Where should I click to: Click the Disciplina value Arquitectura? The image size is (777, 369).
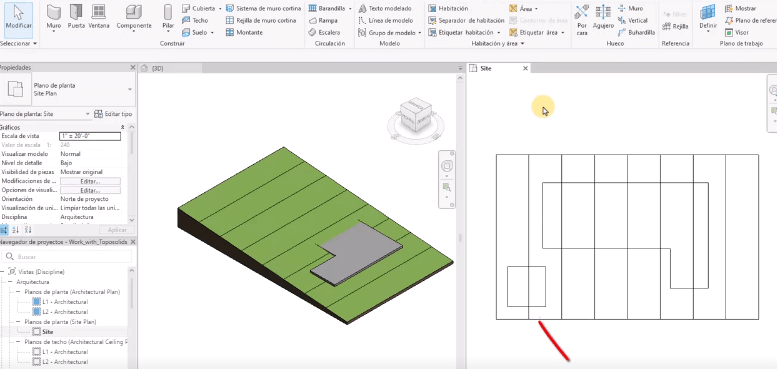point(77,217)
